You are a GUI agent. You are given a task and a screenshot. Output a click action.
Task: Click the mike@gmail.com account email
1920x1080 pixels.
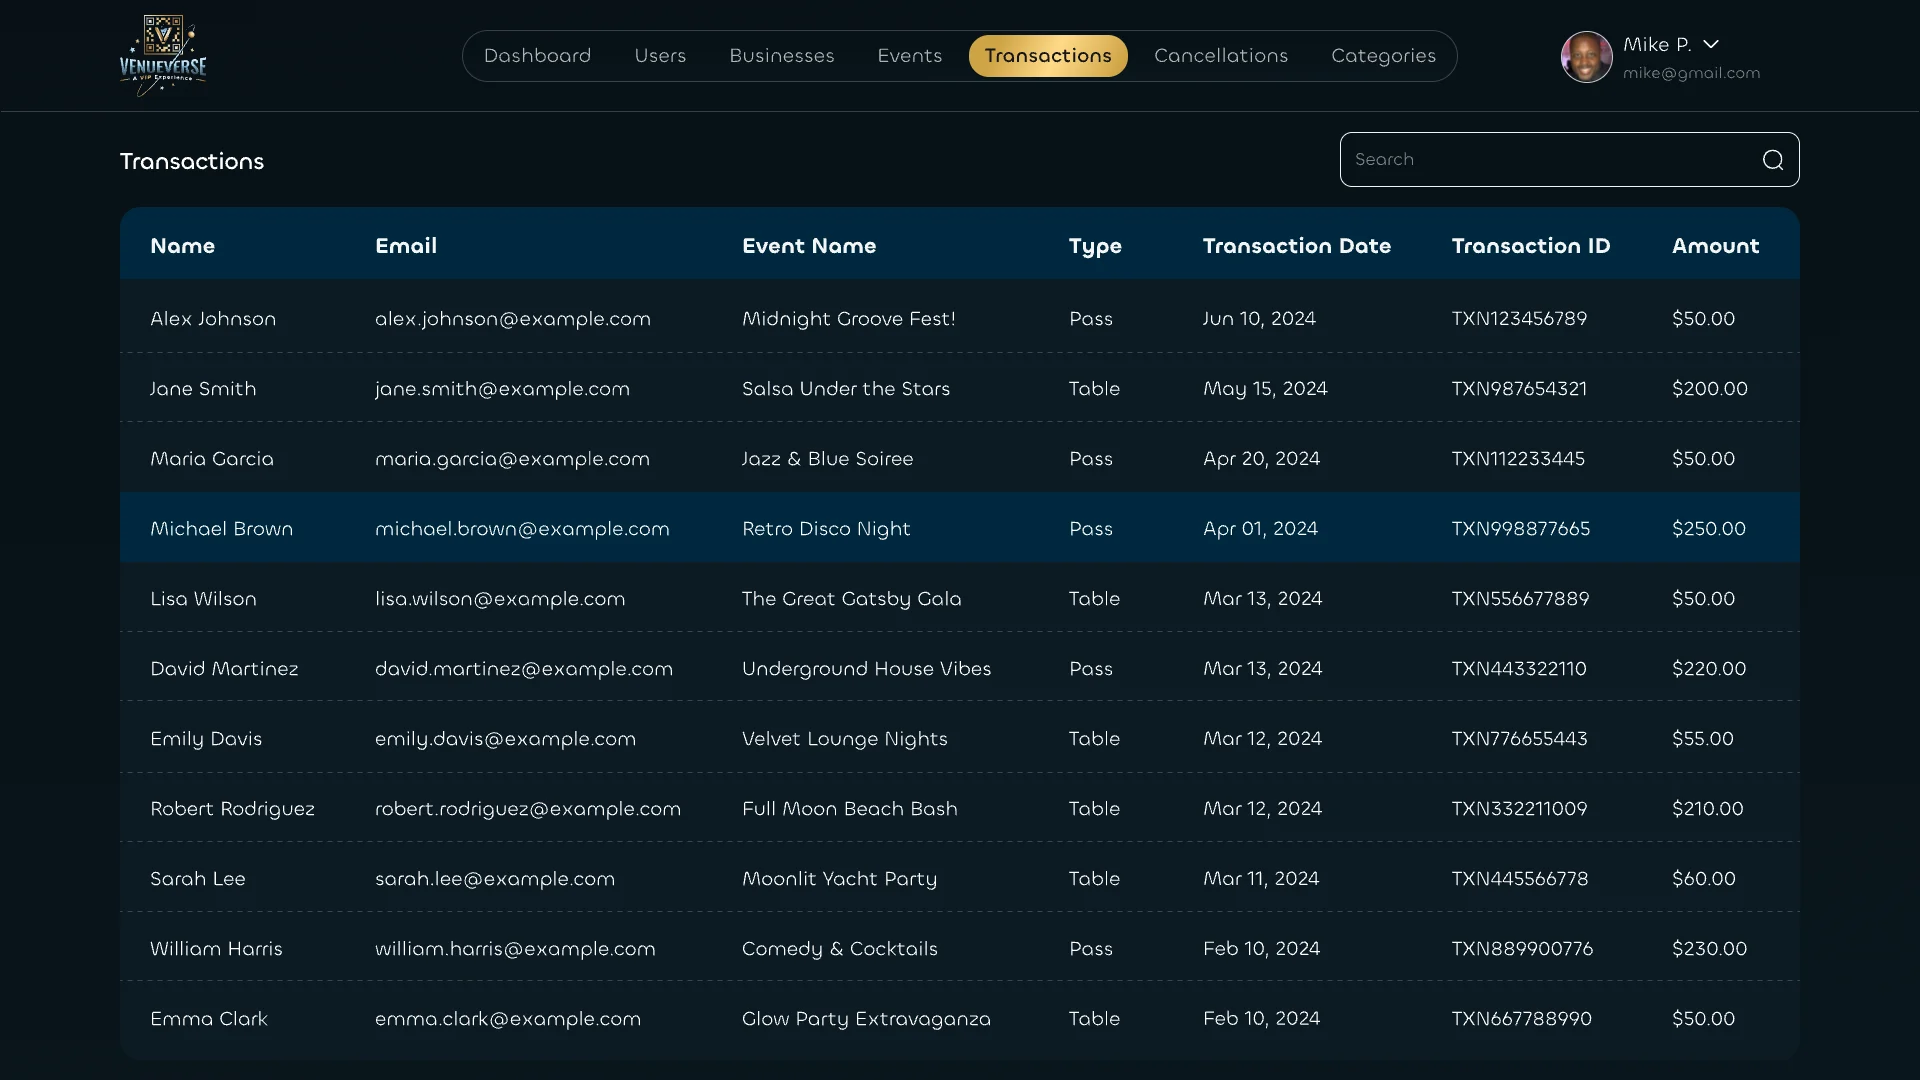1691,73
